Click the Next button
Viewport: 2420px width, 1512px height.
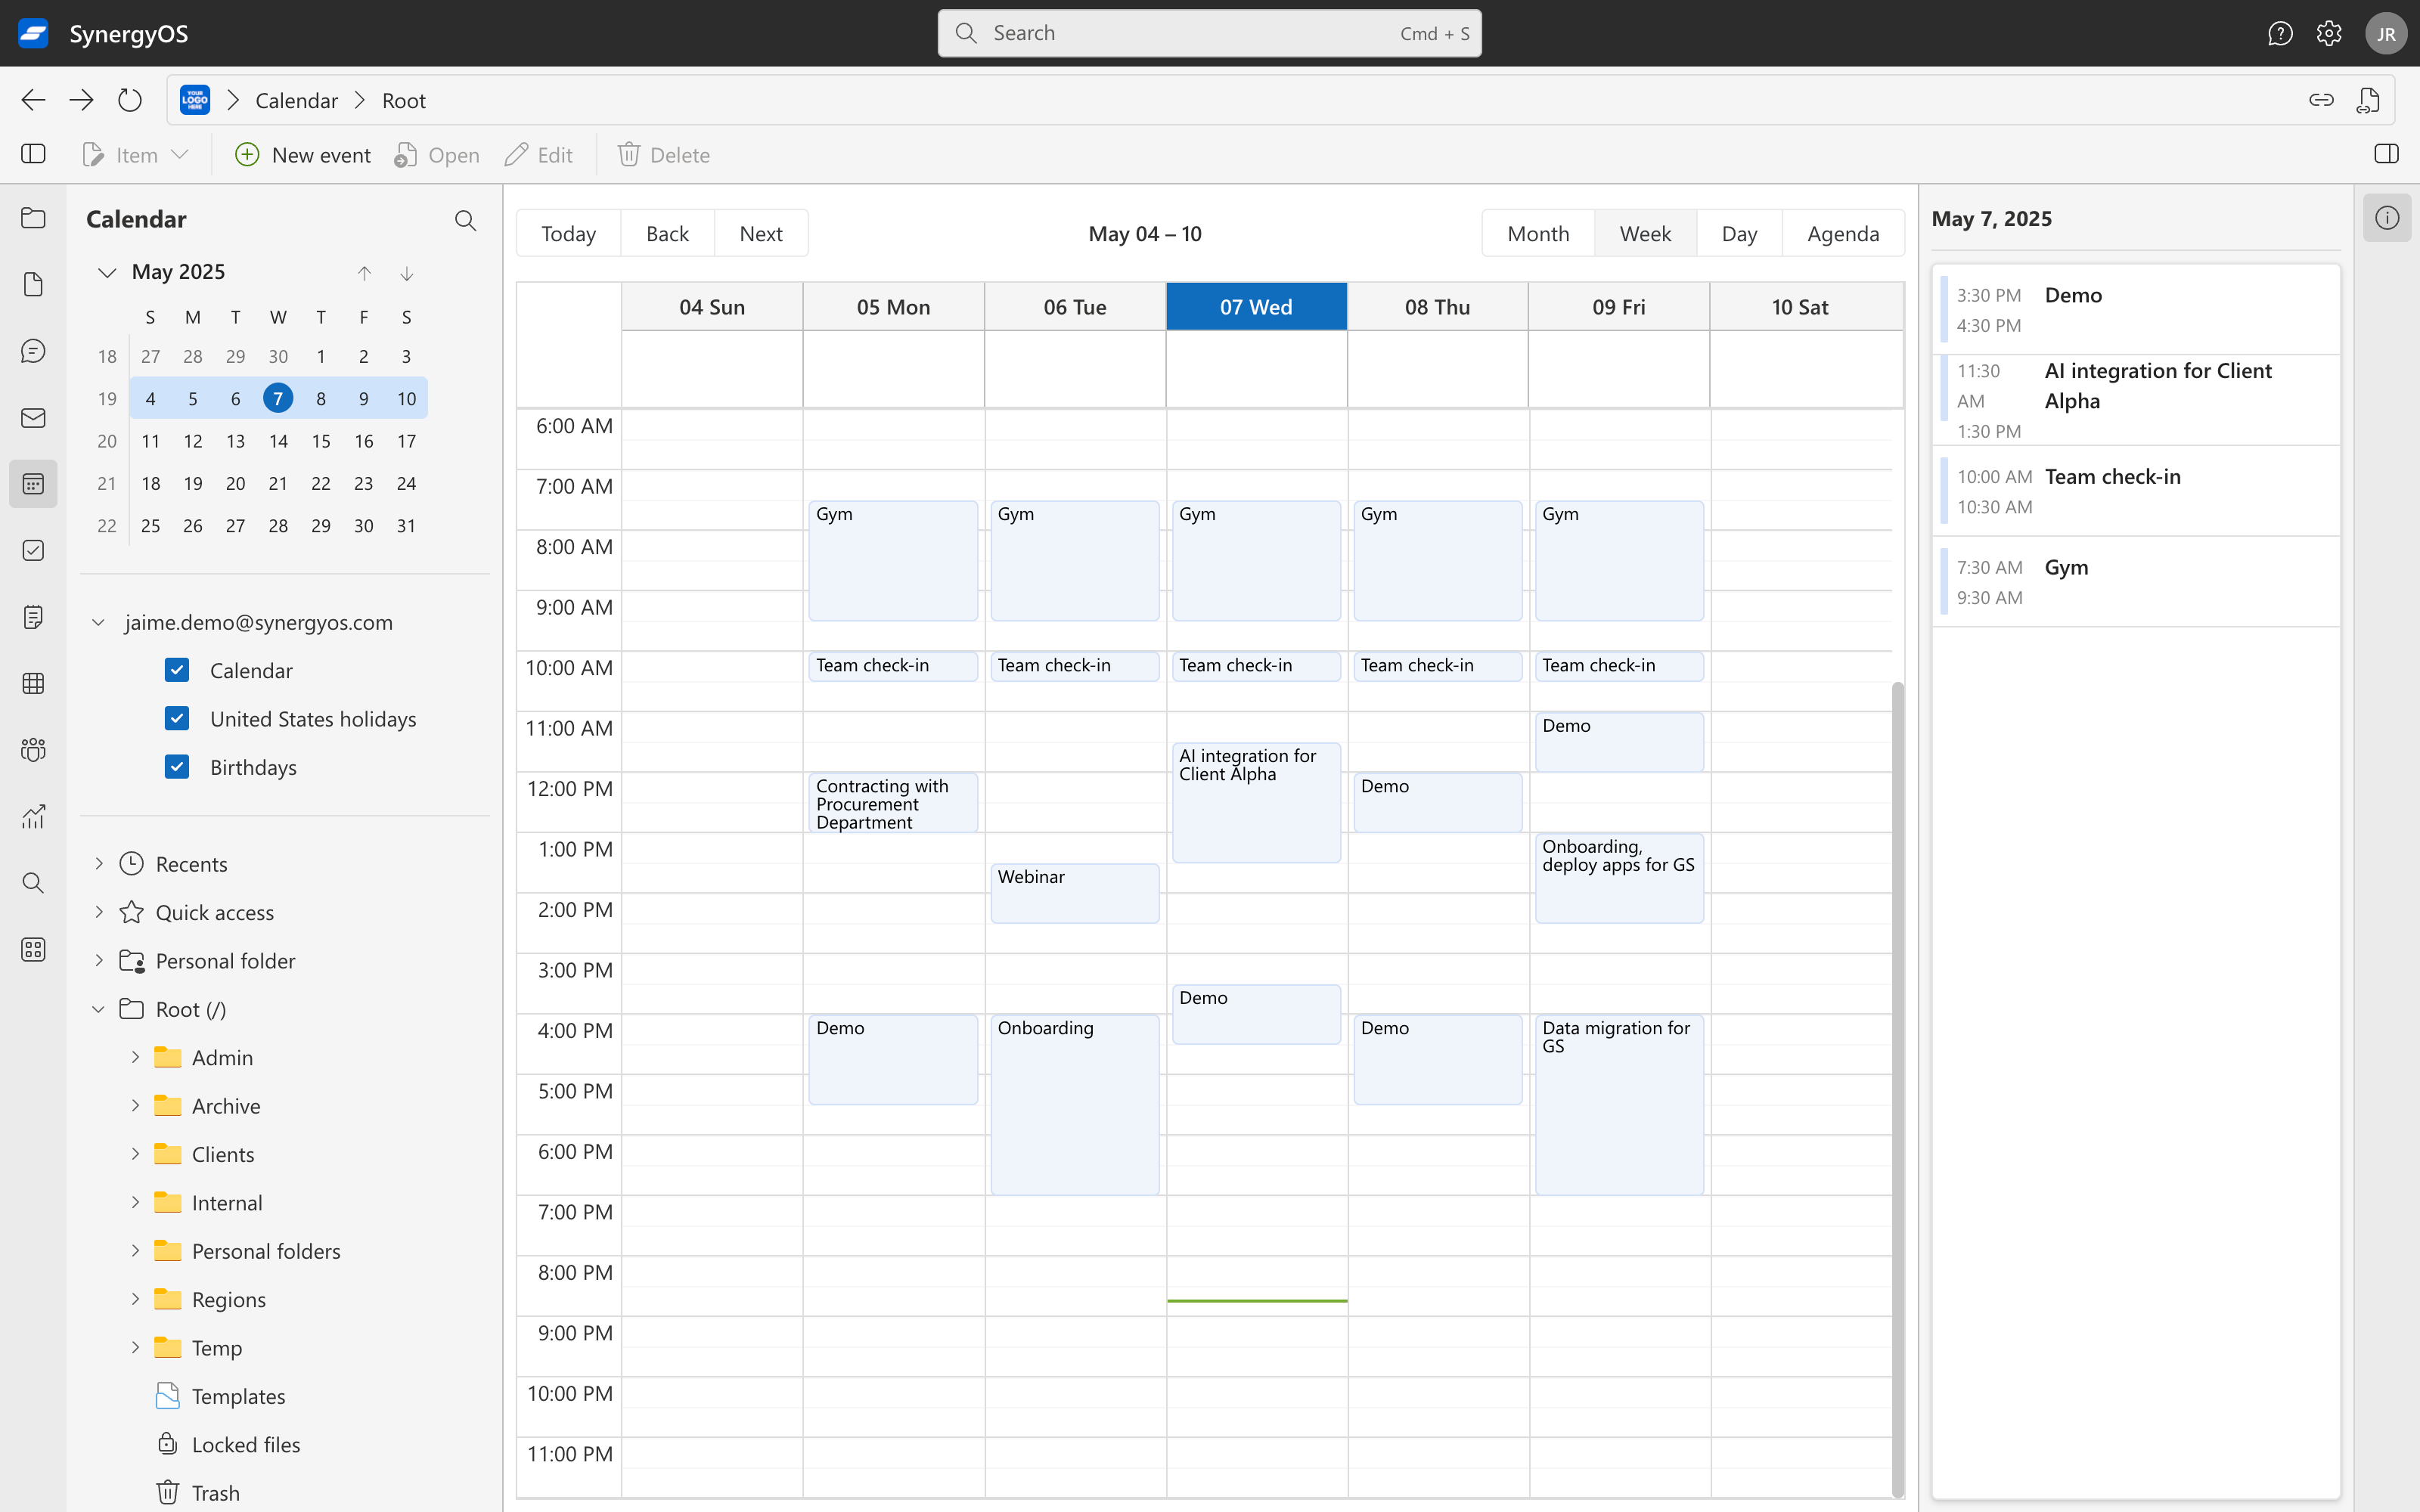tap(761, 233)
